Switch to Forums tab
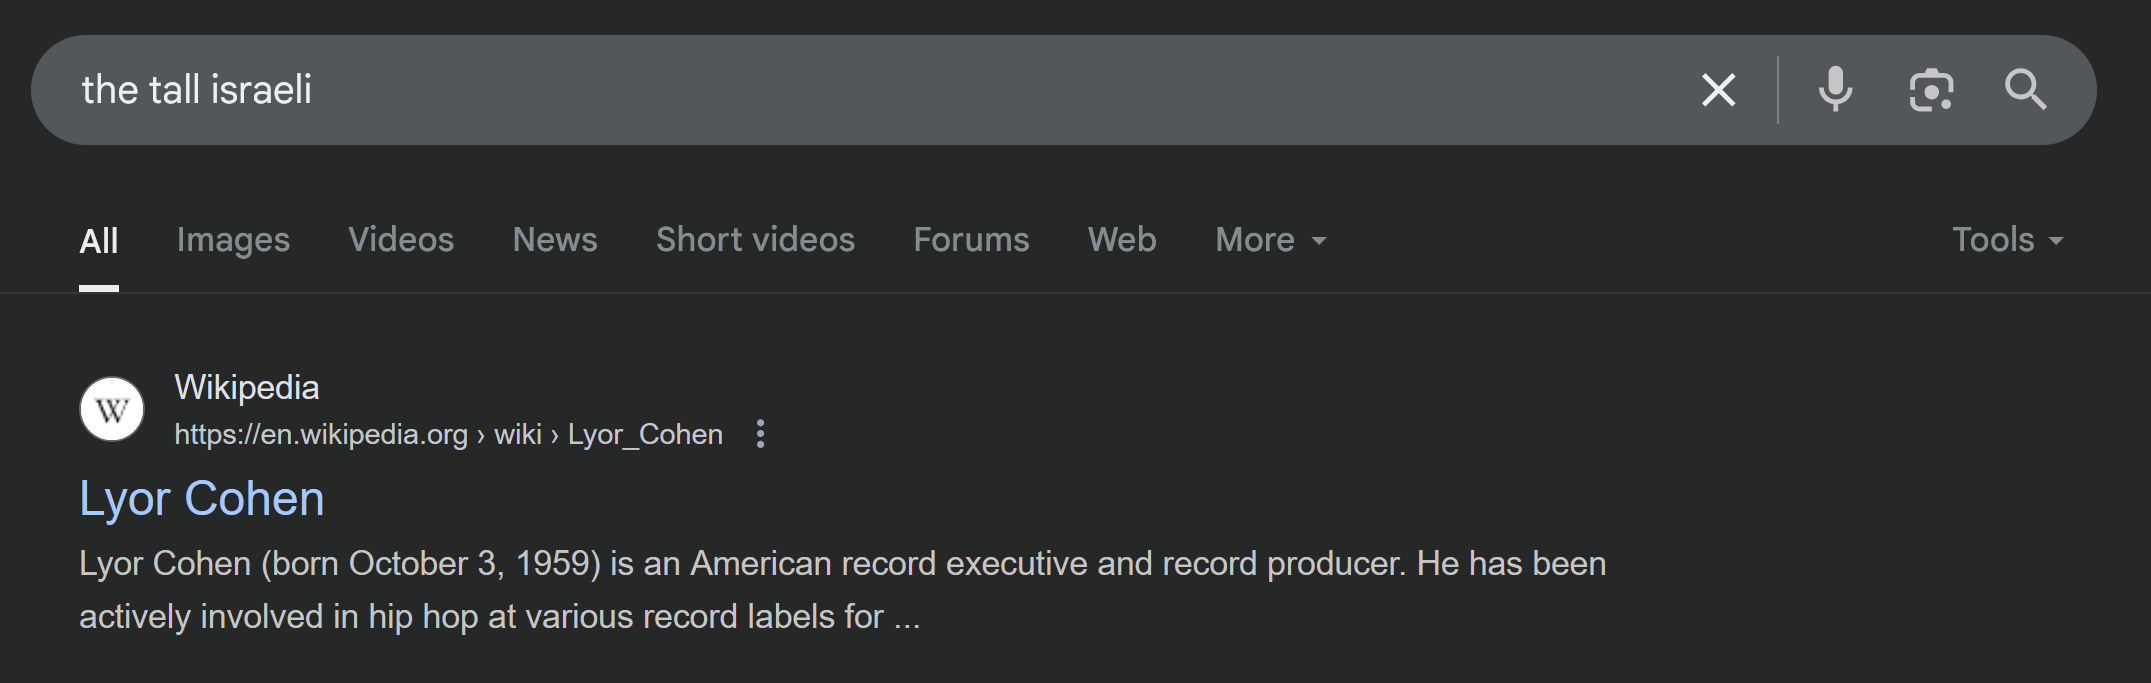 pos(971,240)
